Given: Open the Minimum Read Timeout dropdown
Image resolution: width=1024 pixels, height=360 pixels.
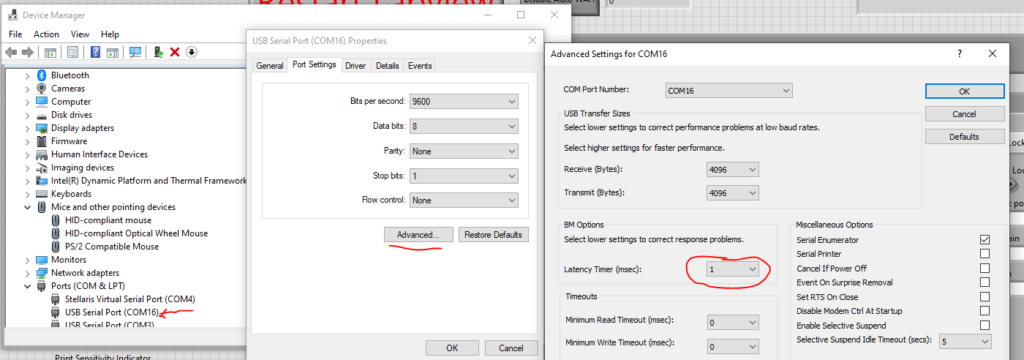Looking at the screenshot, I should point(733,322).
